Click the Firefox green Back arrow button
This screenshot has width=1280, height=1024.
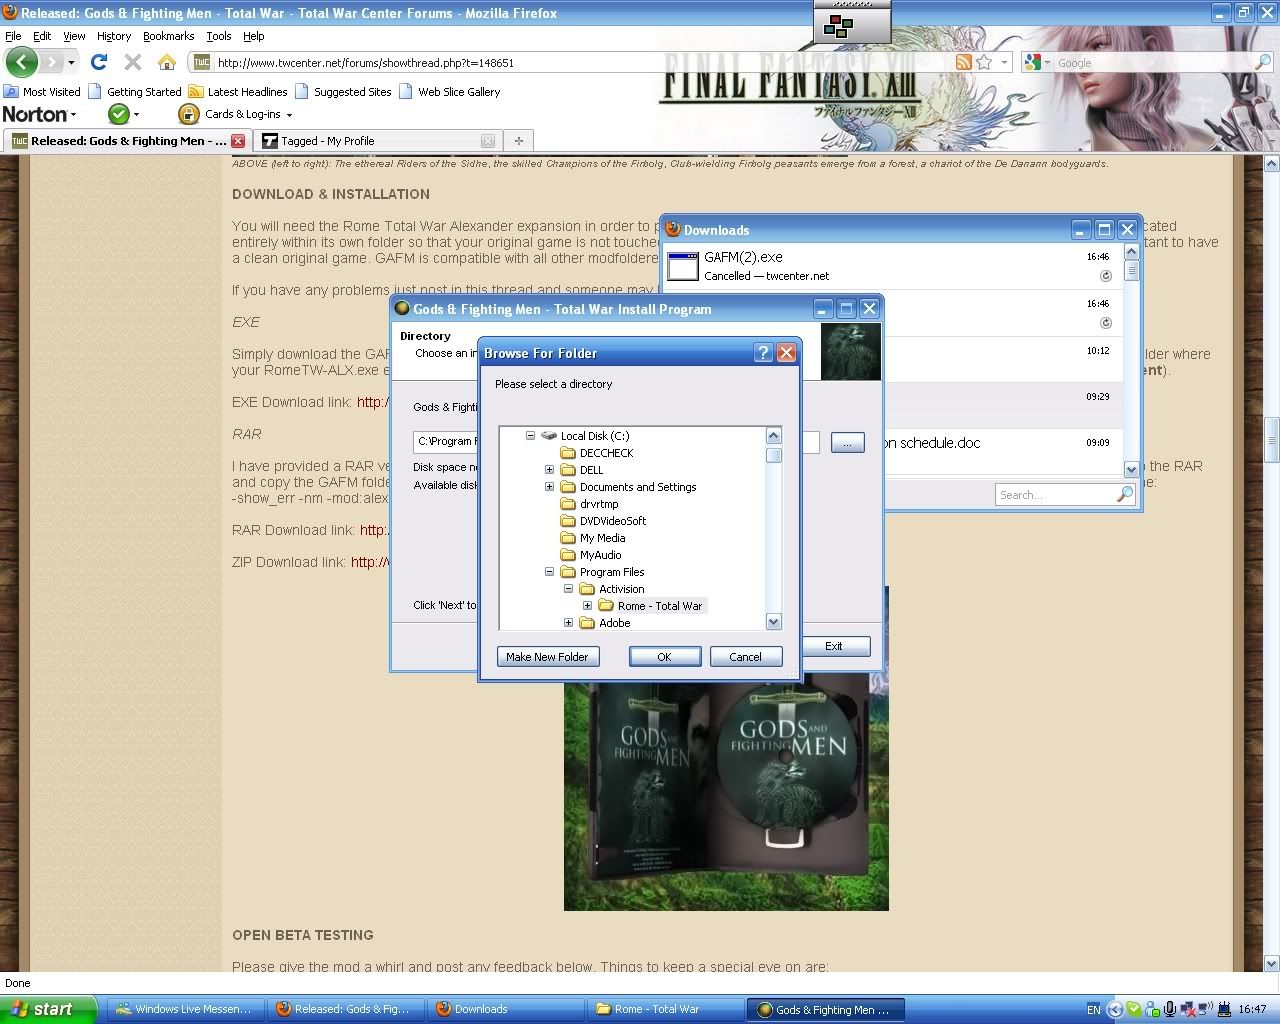pos(21,62)
